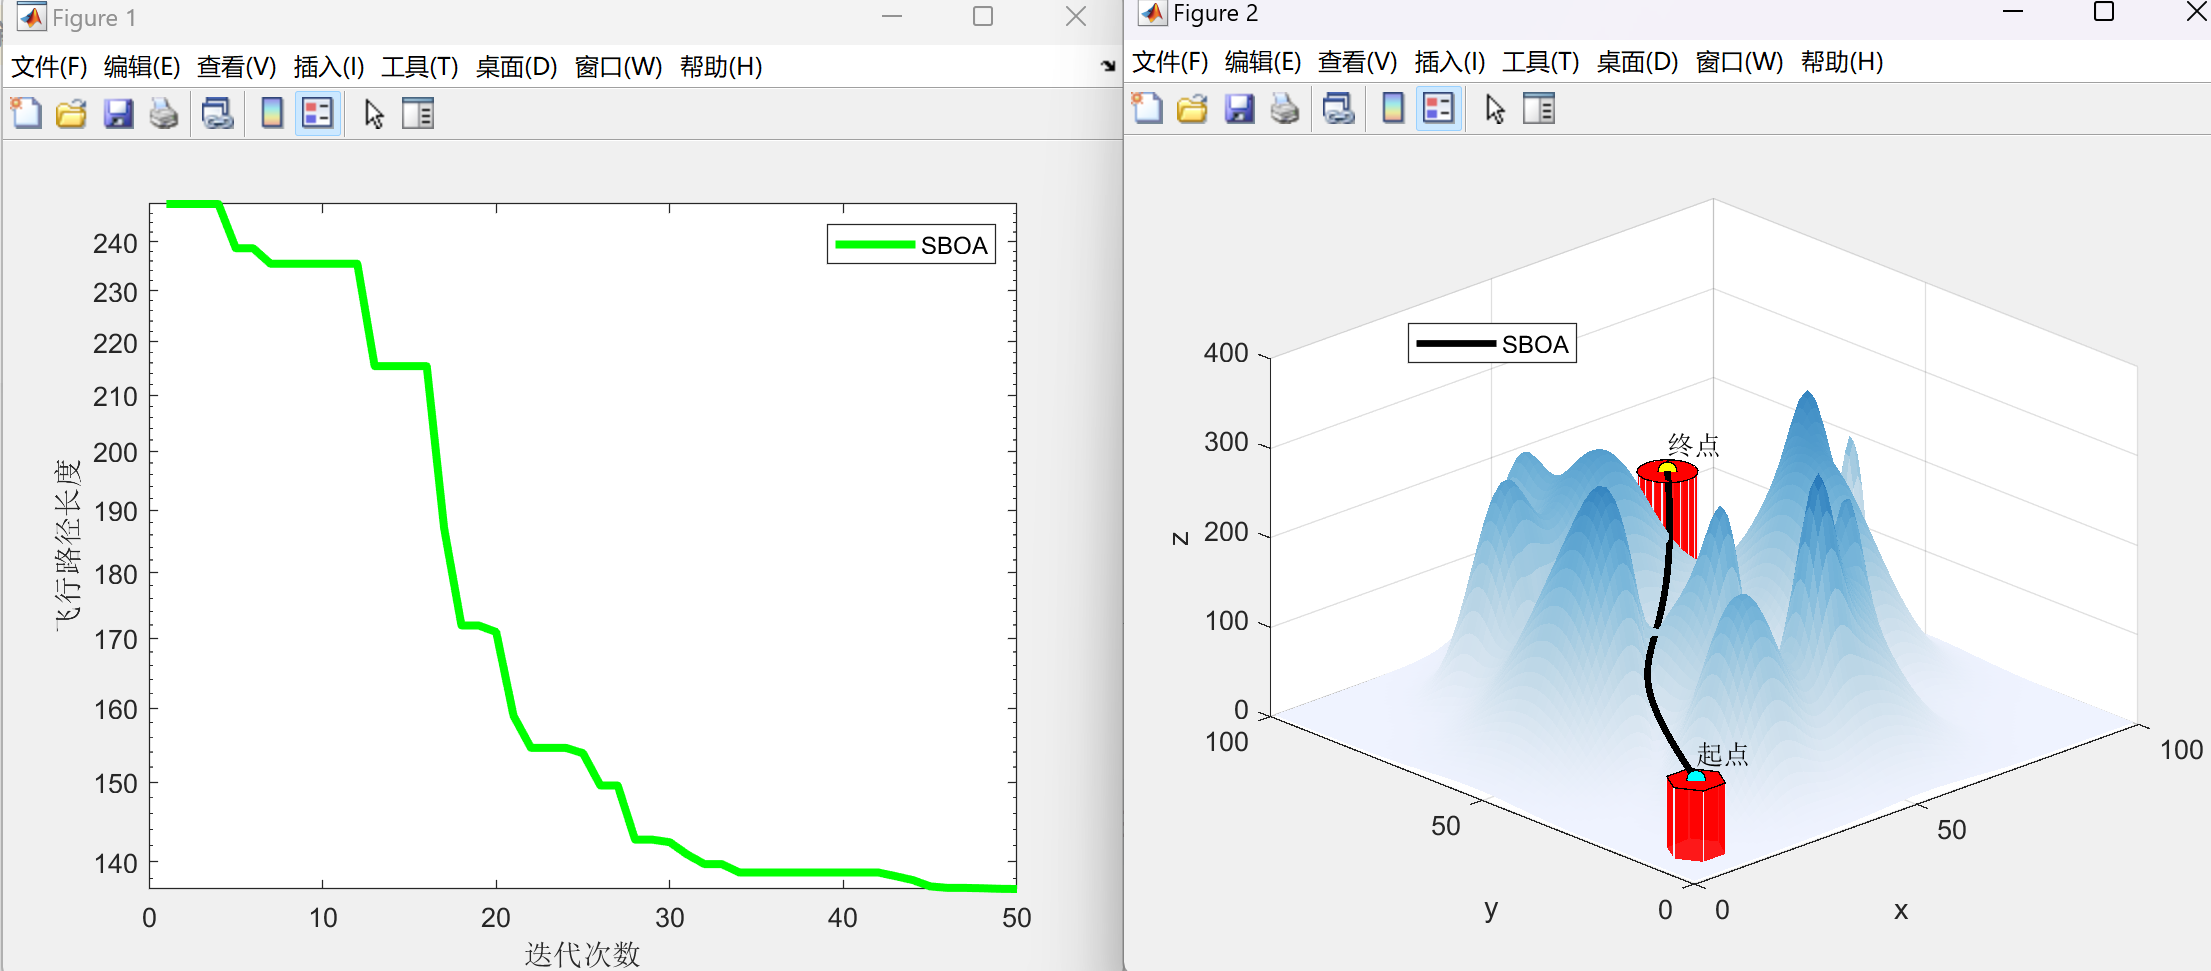Click the SBOA legend box in Figure 2
Viewport: 2211px width, 971px height.
[1492, 343]
